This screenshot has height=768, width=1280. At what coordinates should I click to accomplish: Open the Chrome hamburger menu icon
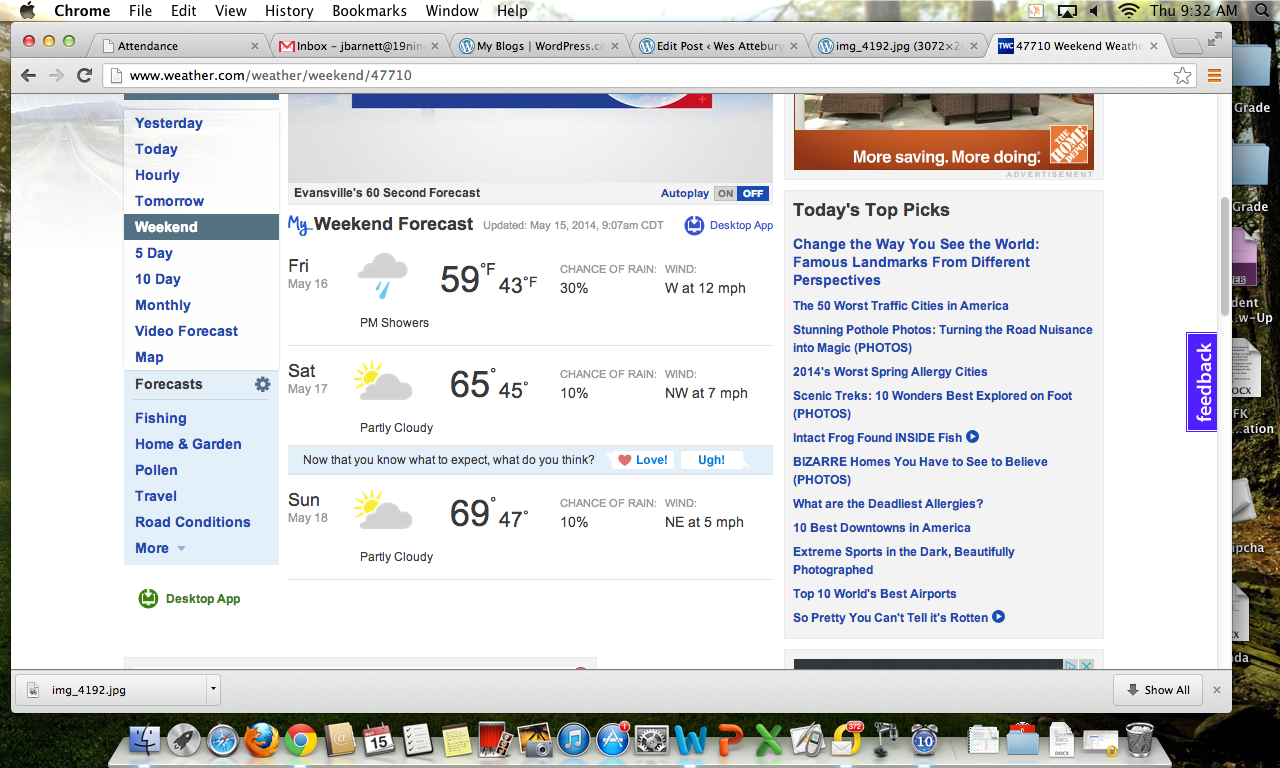click(x=1214, y=76)
